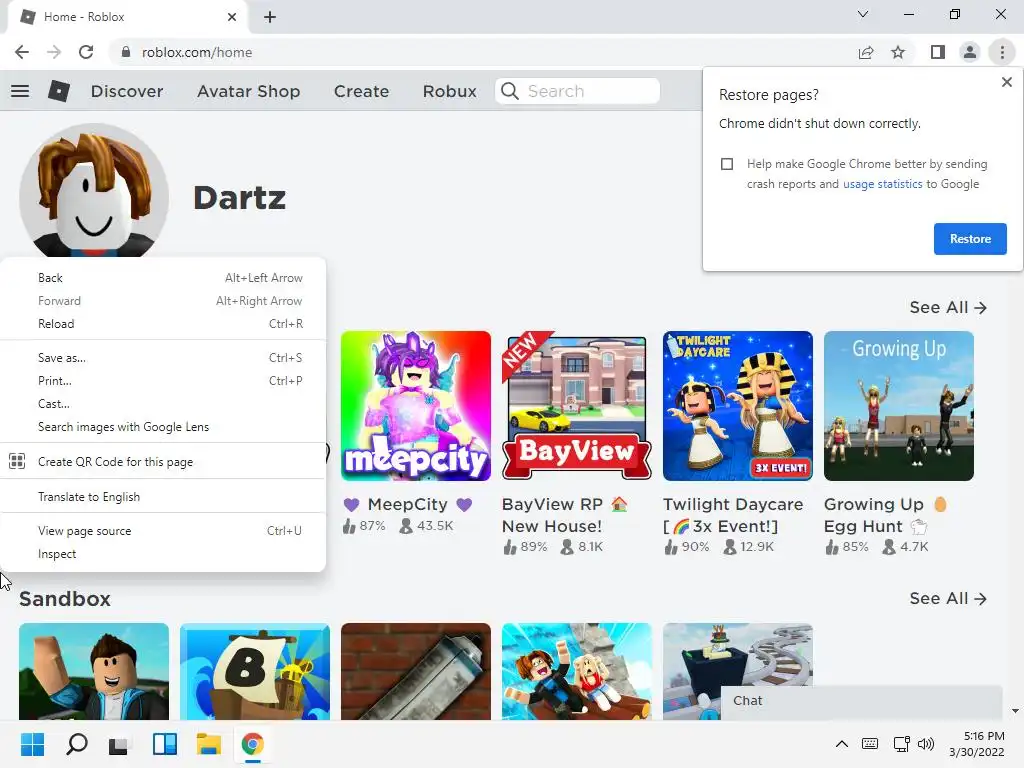Open the Roblox hamburger navigation menu
The width and height of the screenshot is (1024, 768).
pyautogui.click(x=20, y=91)
